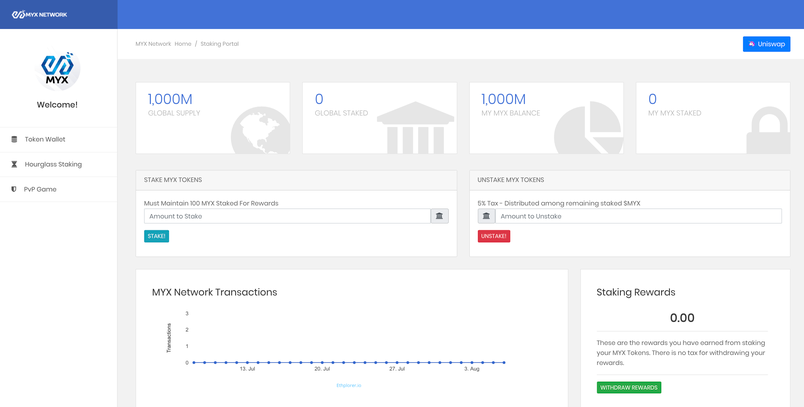Click the padlock icon on My MYX Staked card
Viewport: 804px width, 407px height.
[768, 130]
